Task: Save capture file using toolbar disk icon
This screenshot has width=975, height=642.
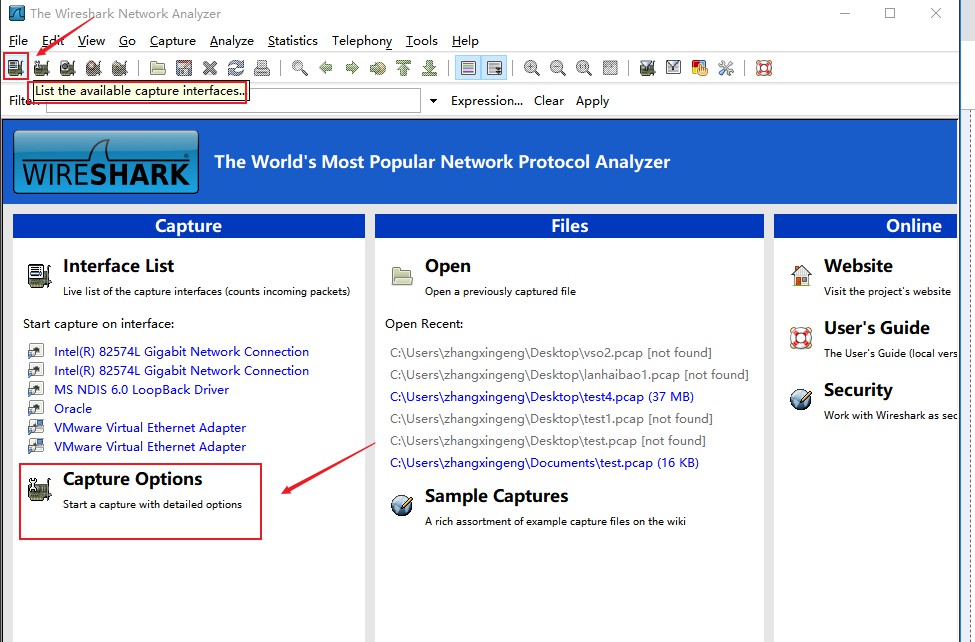Action: point(184,67)
